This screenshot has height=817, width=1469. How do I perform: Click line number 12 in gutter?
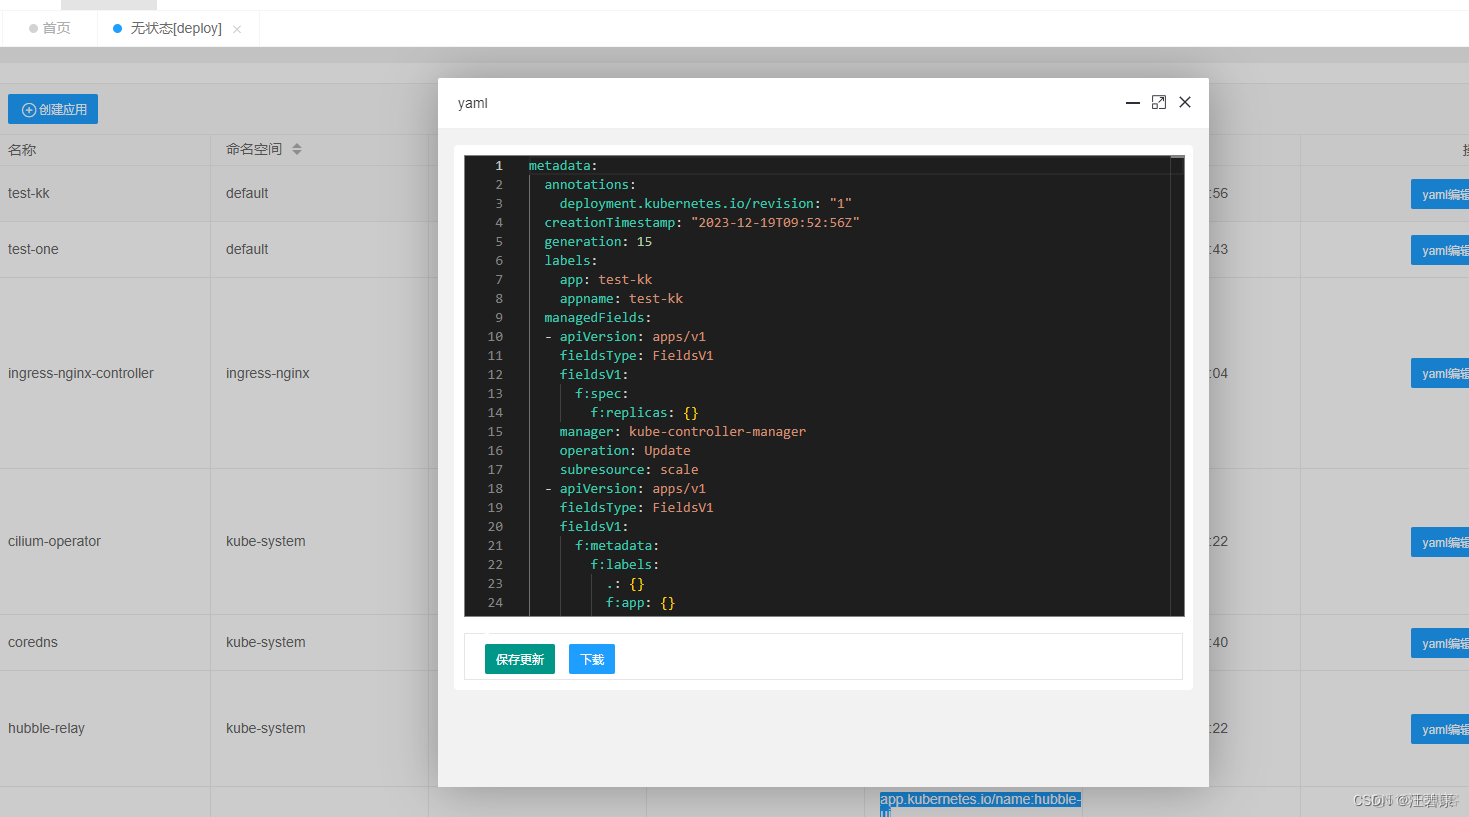(x=495, y=374)
